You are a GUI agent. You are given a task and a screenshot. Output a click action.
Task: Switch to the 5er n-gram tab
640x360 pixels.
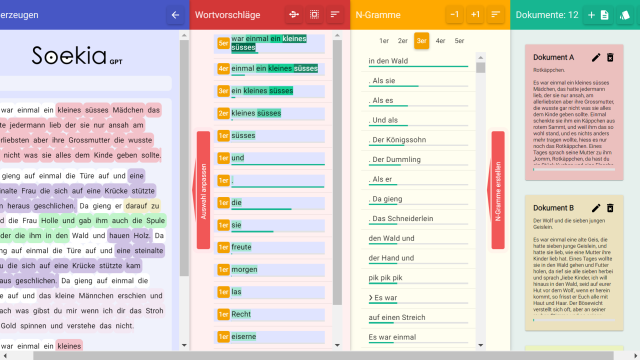point(459,41)
